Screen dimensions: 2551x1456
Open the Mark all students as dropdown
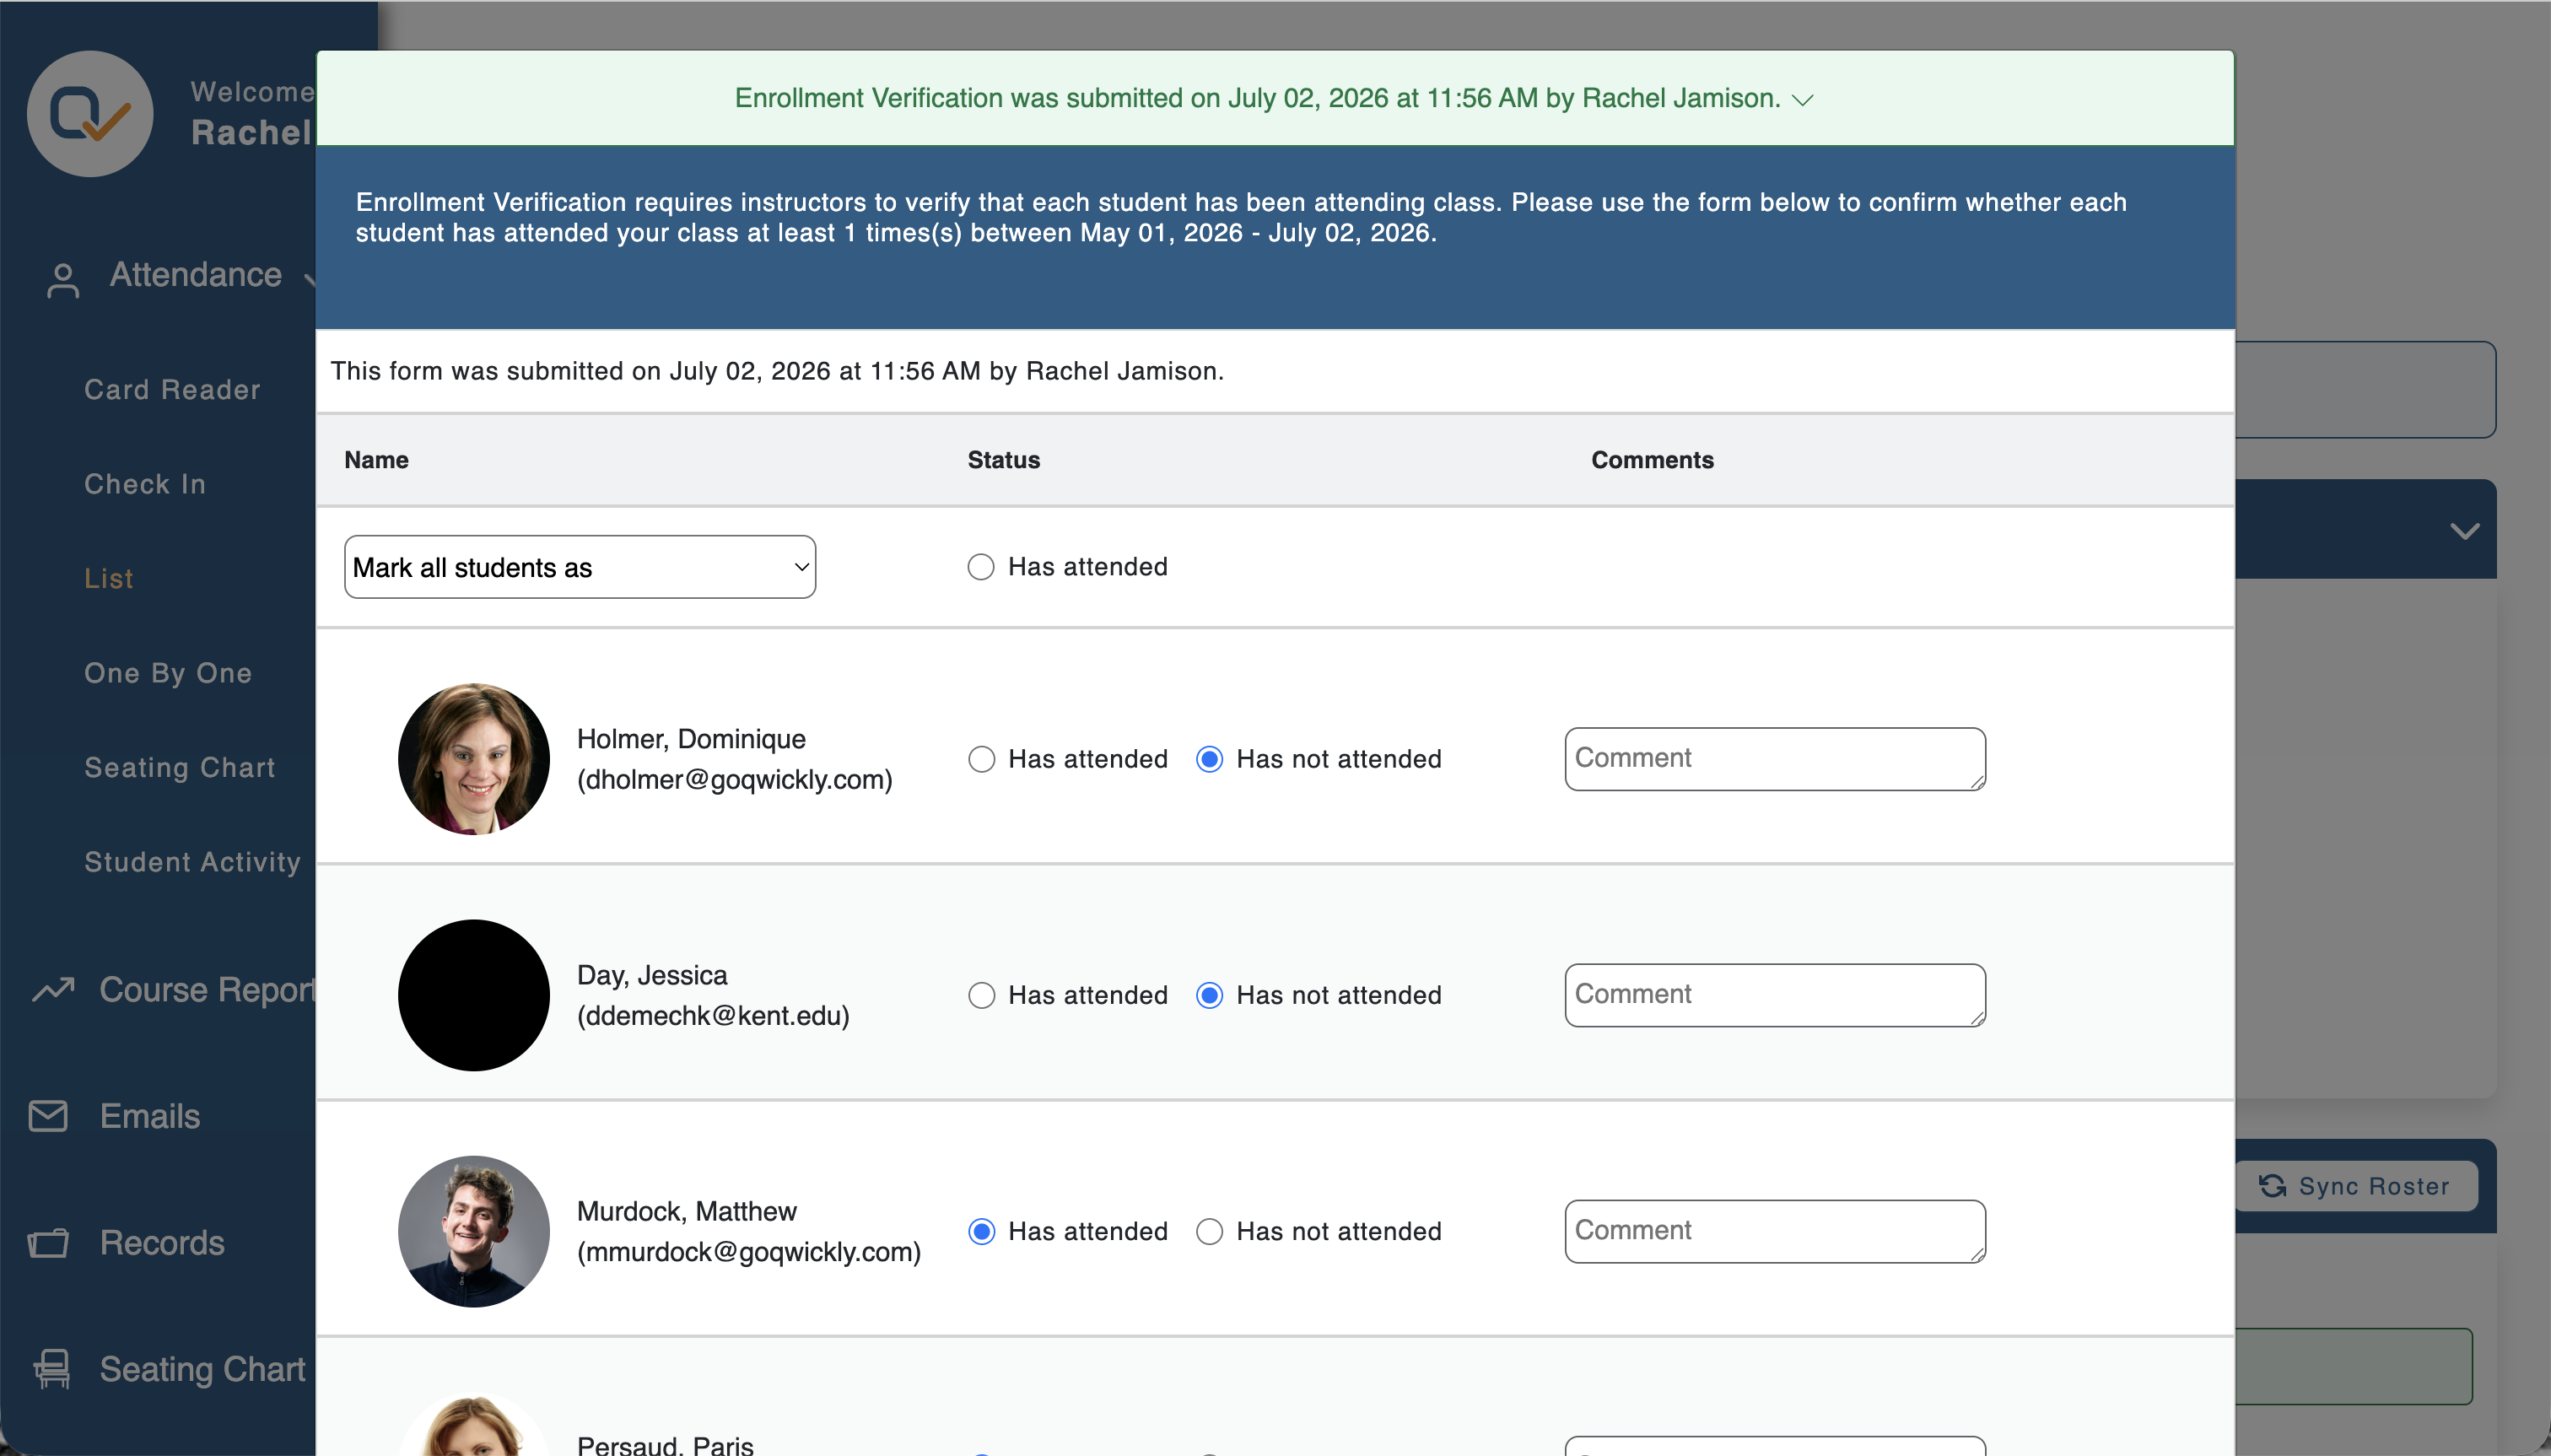point(580,567)
